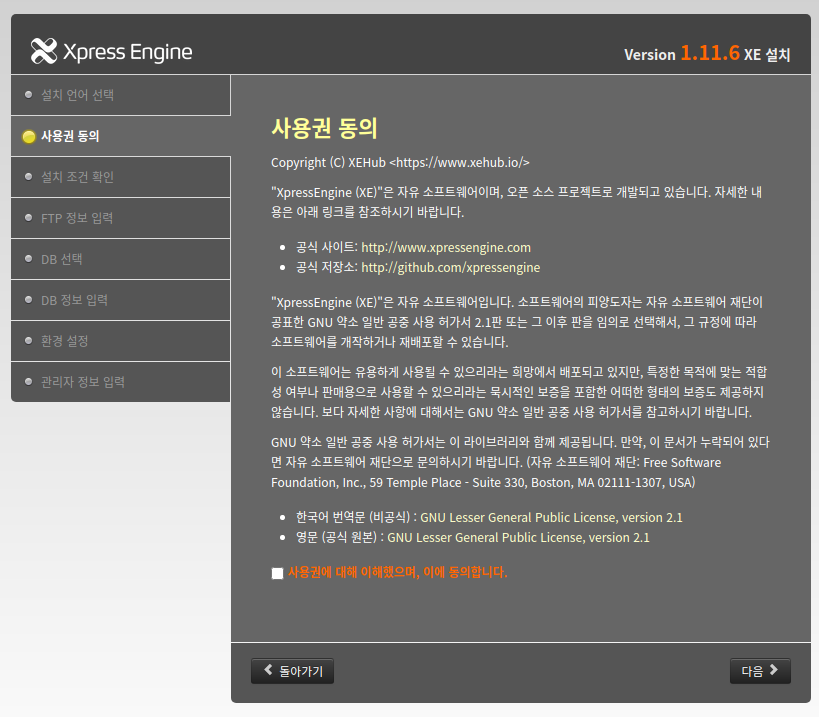Image resolution: width=819 pixels, height=717 pixels.
Task: Click the 사용권 동의 page heading
Action: (x=324, y=128)
